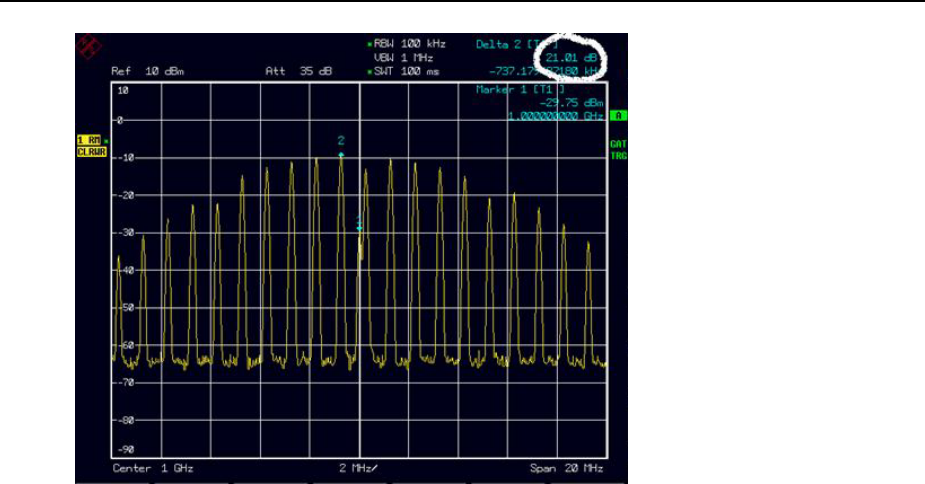The image size is (925, 484).
Task: Click the -70 y-axis gridline label
Action: point(124,382)
